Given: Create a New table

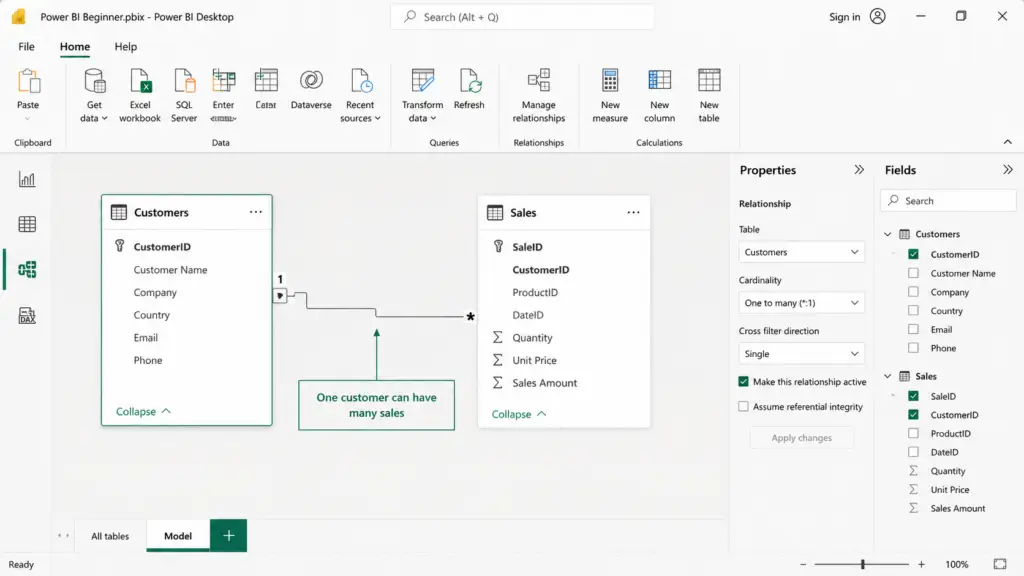Looking at the screenshot, I should (x=709, y=96).
